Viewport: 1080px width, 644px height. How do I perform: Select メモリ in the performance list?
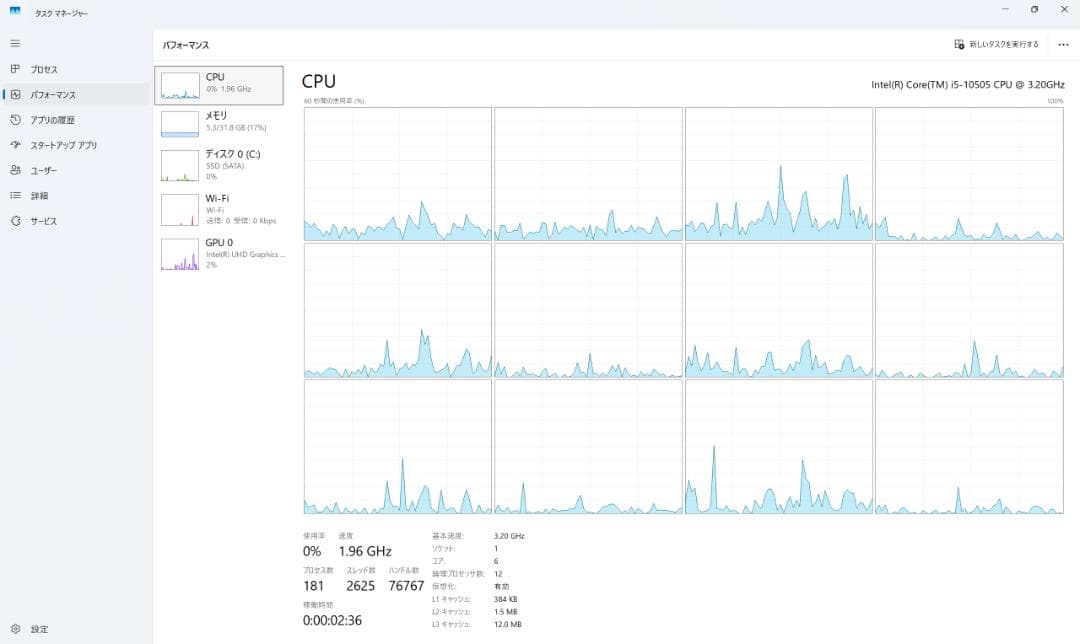pyautogui.click(x=219, y=122)
